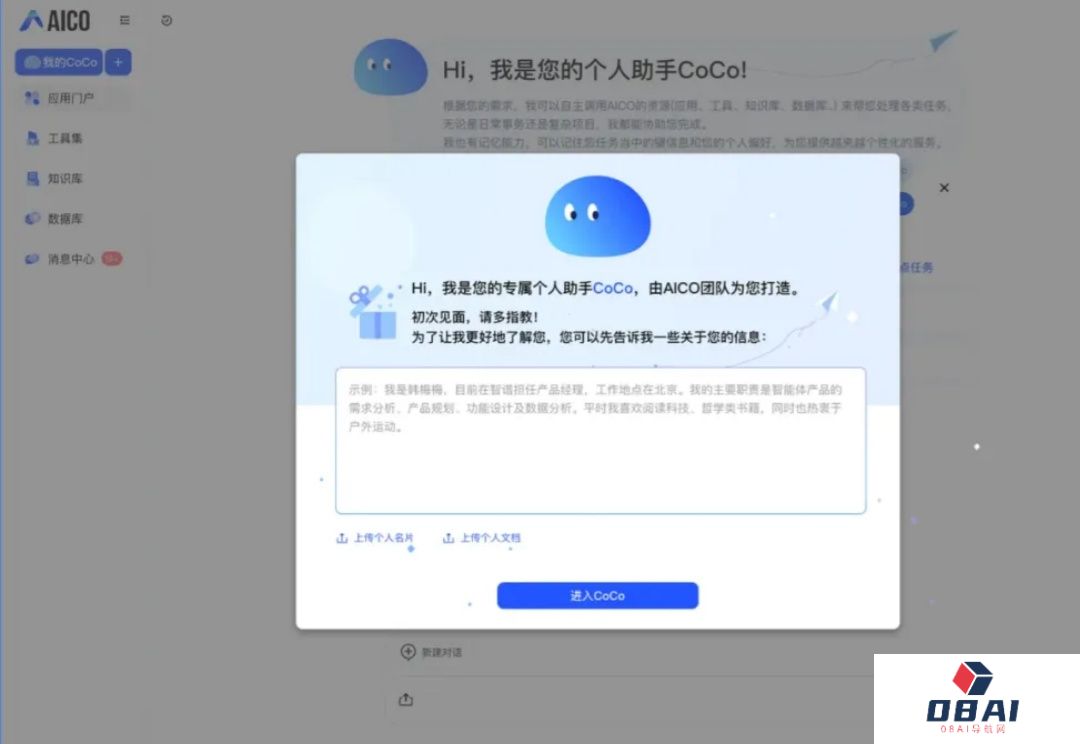This screenshot has height=744, width=1080.
Task: Click the blue CoCo mascot in dialog
Action: pyautogui.click(x=598, y=216)
